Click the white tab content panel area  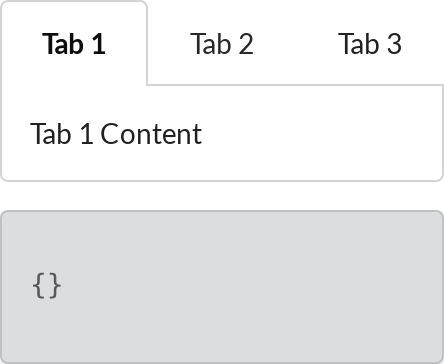(x=222, y=133)
